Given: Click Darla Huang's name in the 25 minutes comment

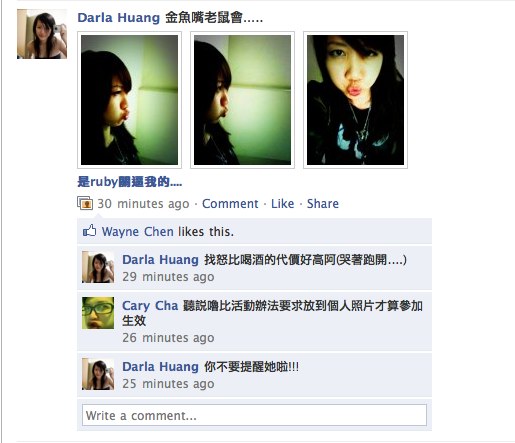Looking at the screenshot, I should pos(160,367).
